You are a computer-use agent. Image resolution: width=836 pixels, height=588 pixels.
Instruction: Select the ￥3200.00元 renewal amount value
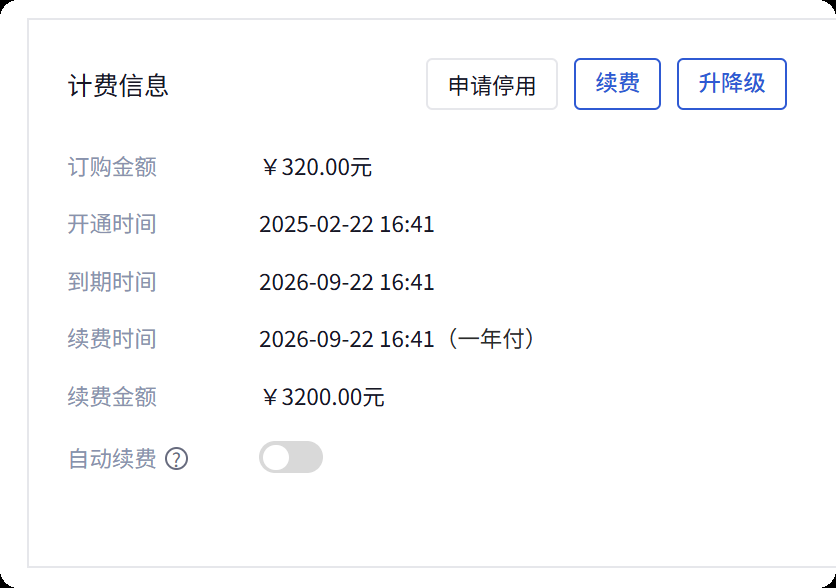pos(322,397)
